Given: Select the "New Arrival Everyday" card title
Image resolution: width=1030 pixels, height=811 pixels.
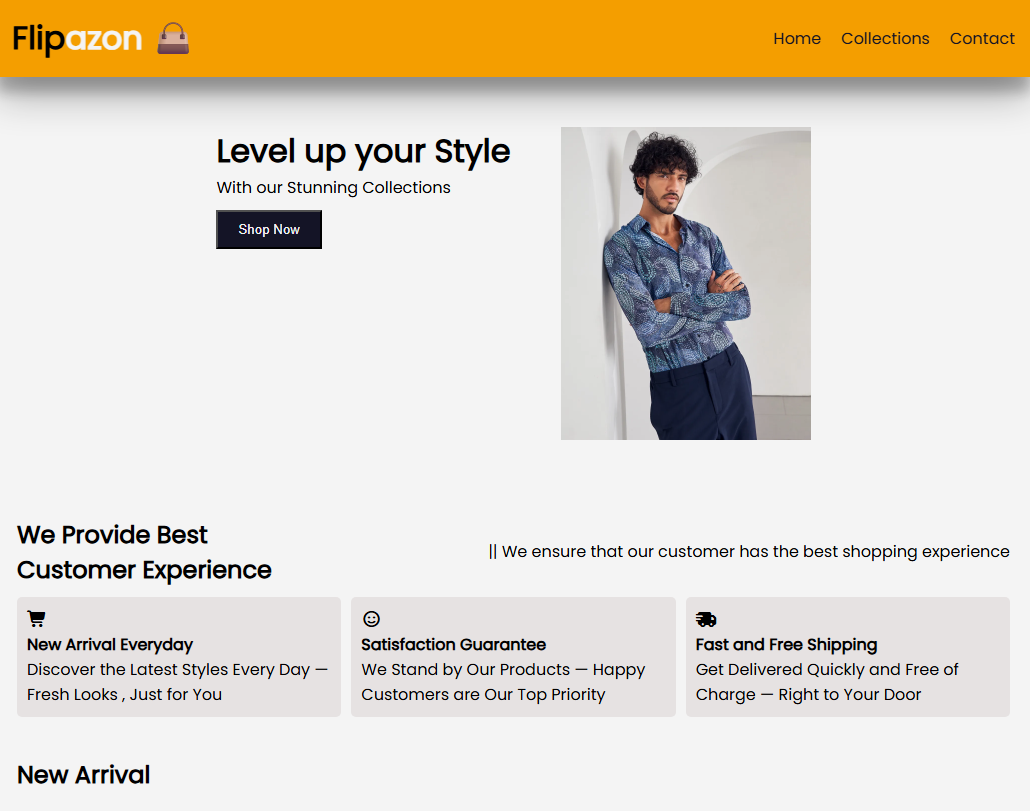Looking at the screenshot, I should pyautogui.click(x=110, y=645).
